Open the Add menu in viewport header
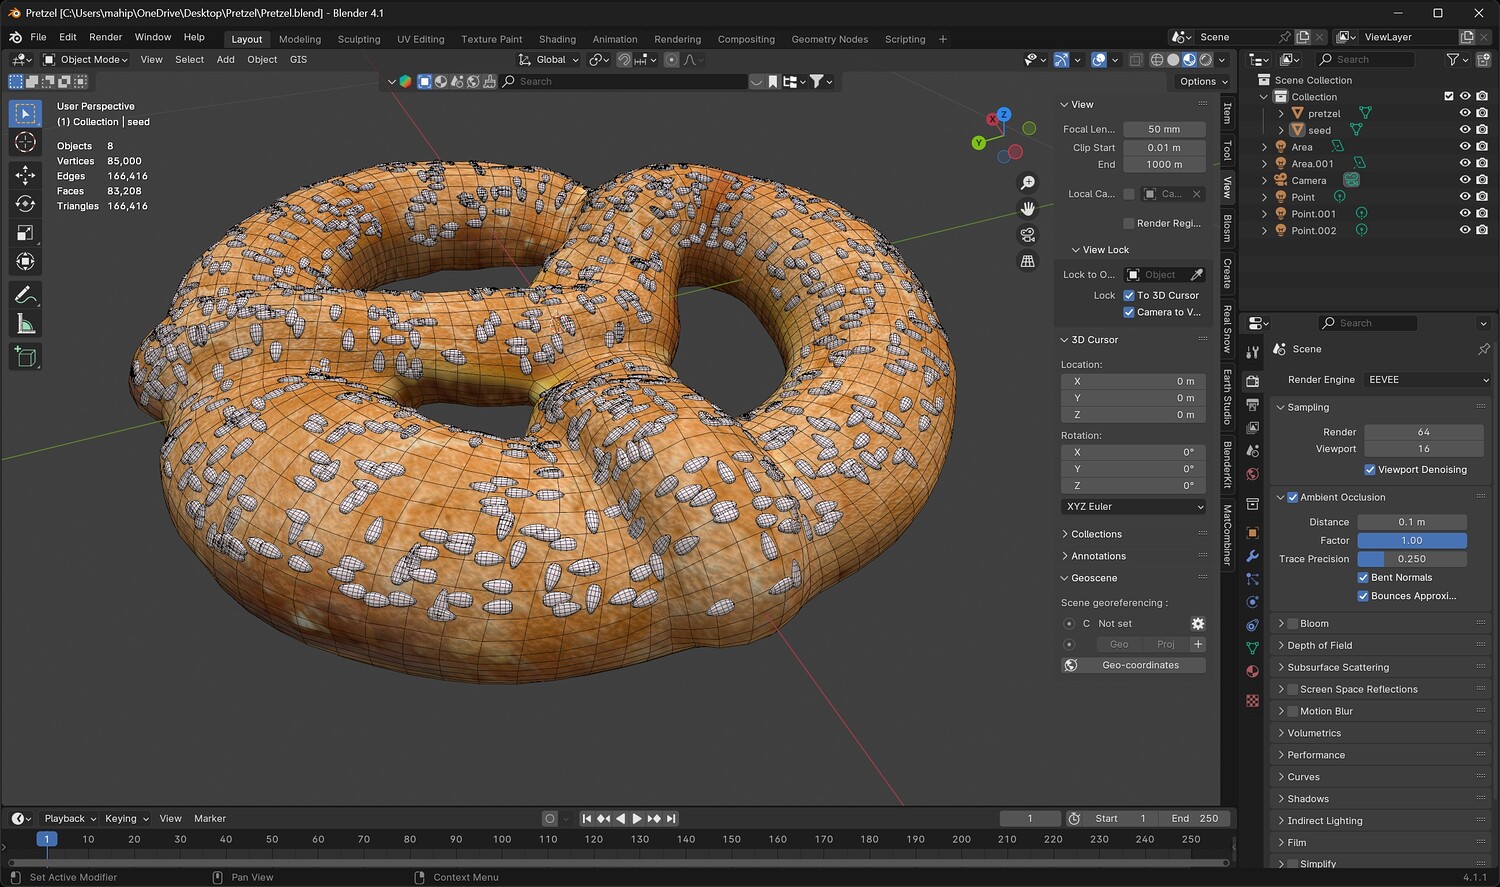 pyautogui.click(x=226, y=59)
